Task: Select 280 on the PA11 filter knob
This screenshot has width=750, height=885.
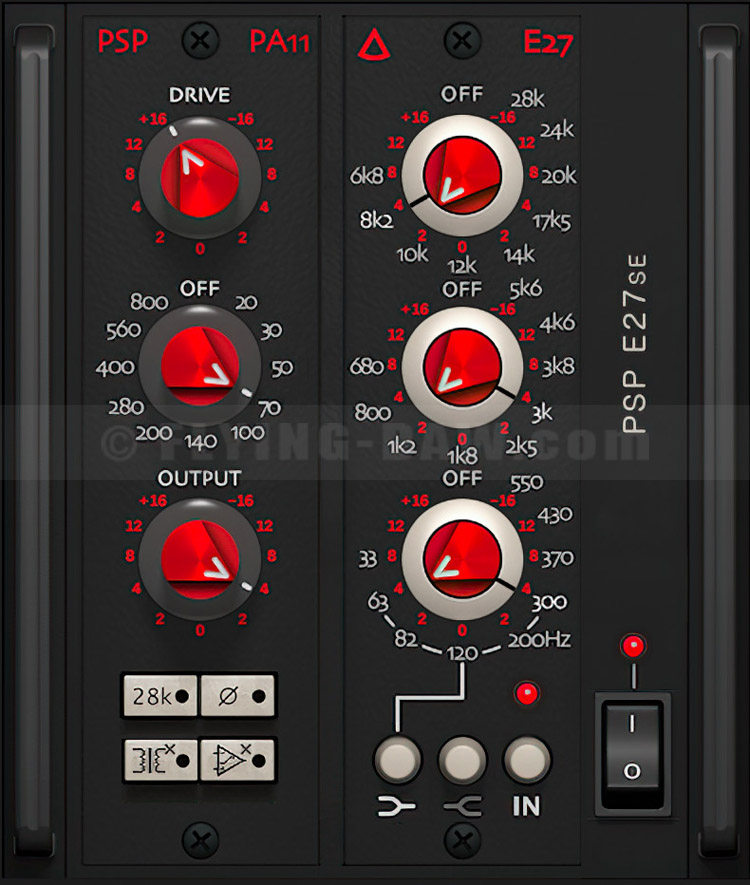Action: [126, 407]
